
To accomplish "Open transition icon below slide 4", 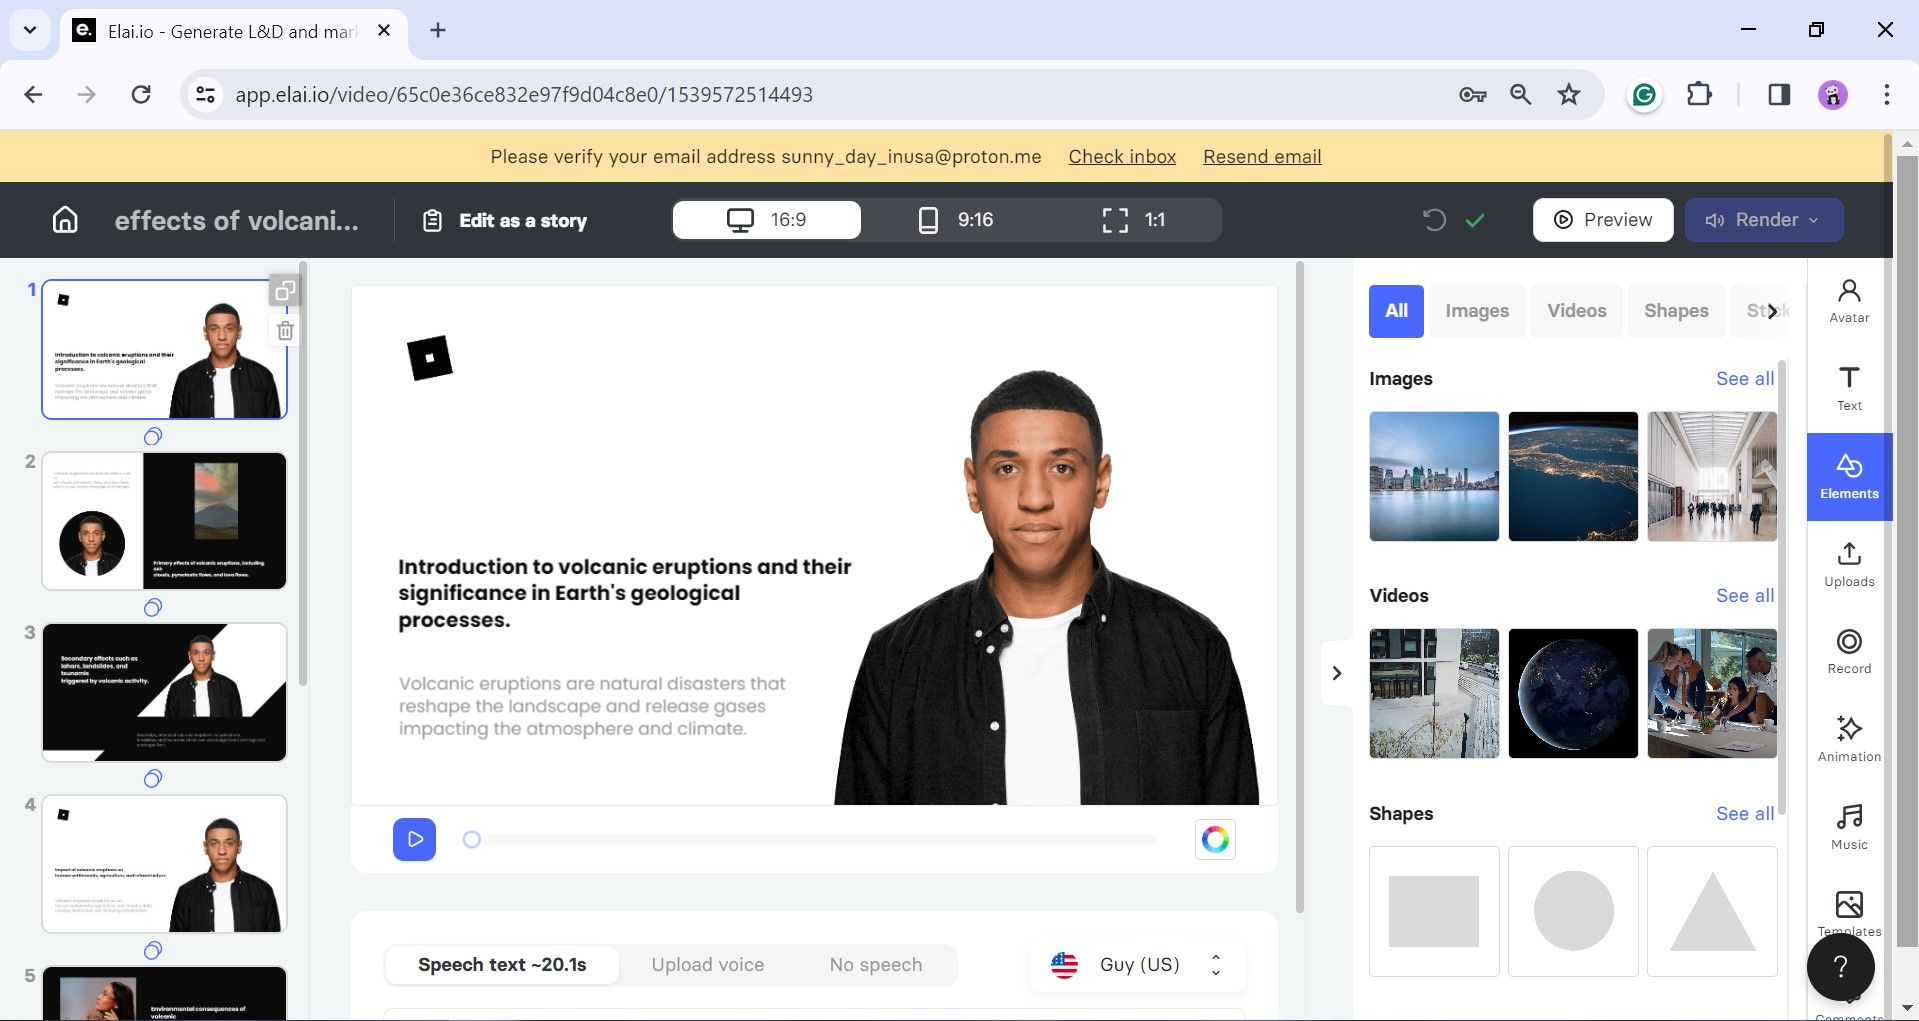I will click(153, 950).
